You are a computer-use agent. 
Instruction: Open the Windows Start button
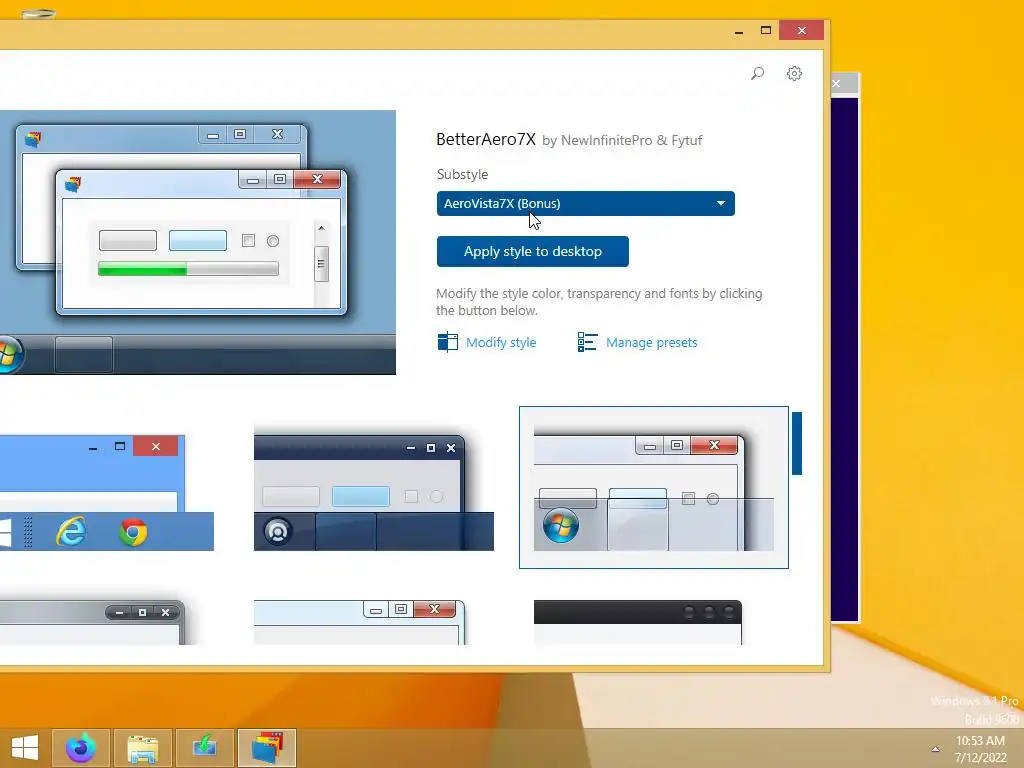click(25, 748)
